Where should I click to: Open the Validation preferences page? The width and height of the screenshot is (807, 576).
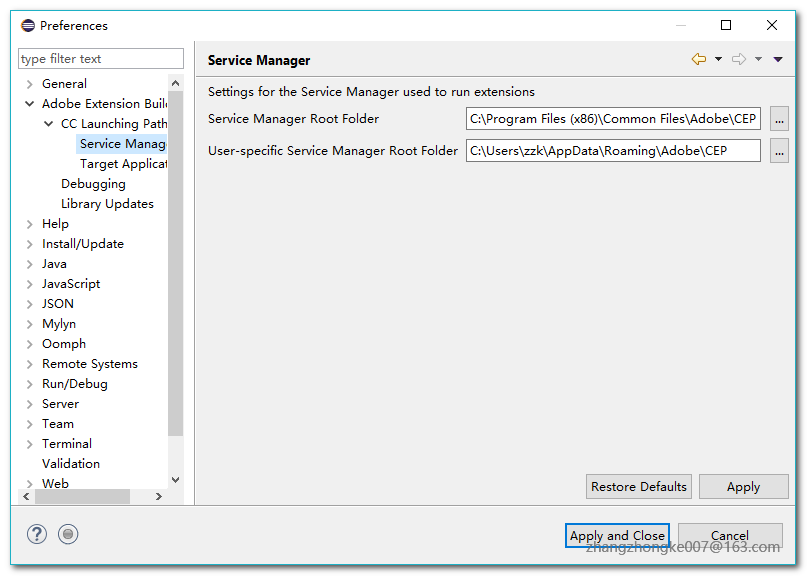tap(71, 464)
